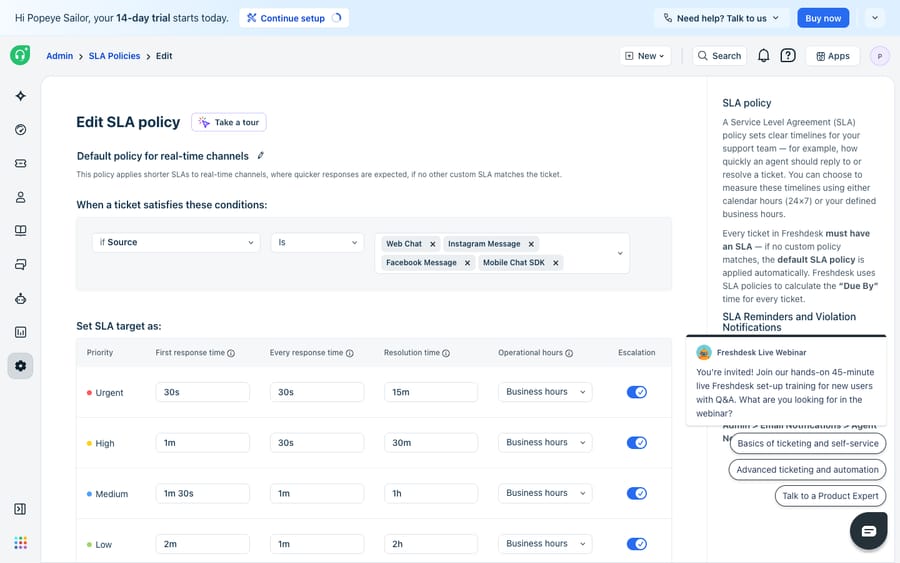Edit High resolution time 30m field
Viewport: 900px width, 563px height.
[x=430, y=442]
